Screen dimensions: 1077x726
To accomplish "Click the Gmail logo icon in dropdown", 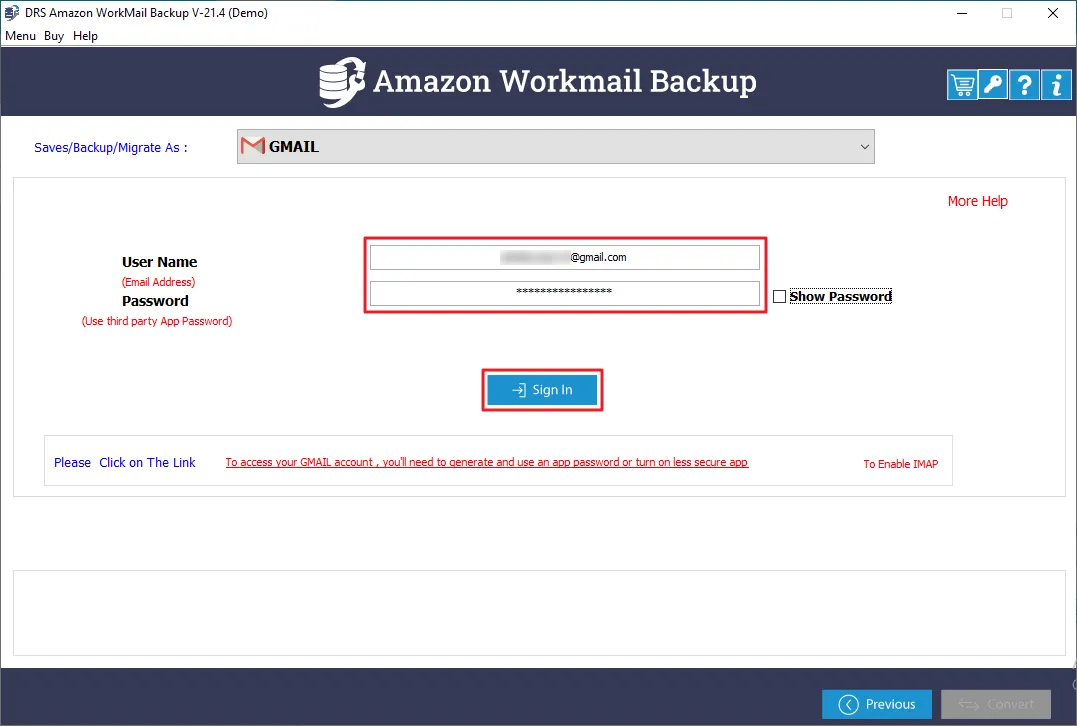I will 253,146.
